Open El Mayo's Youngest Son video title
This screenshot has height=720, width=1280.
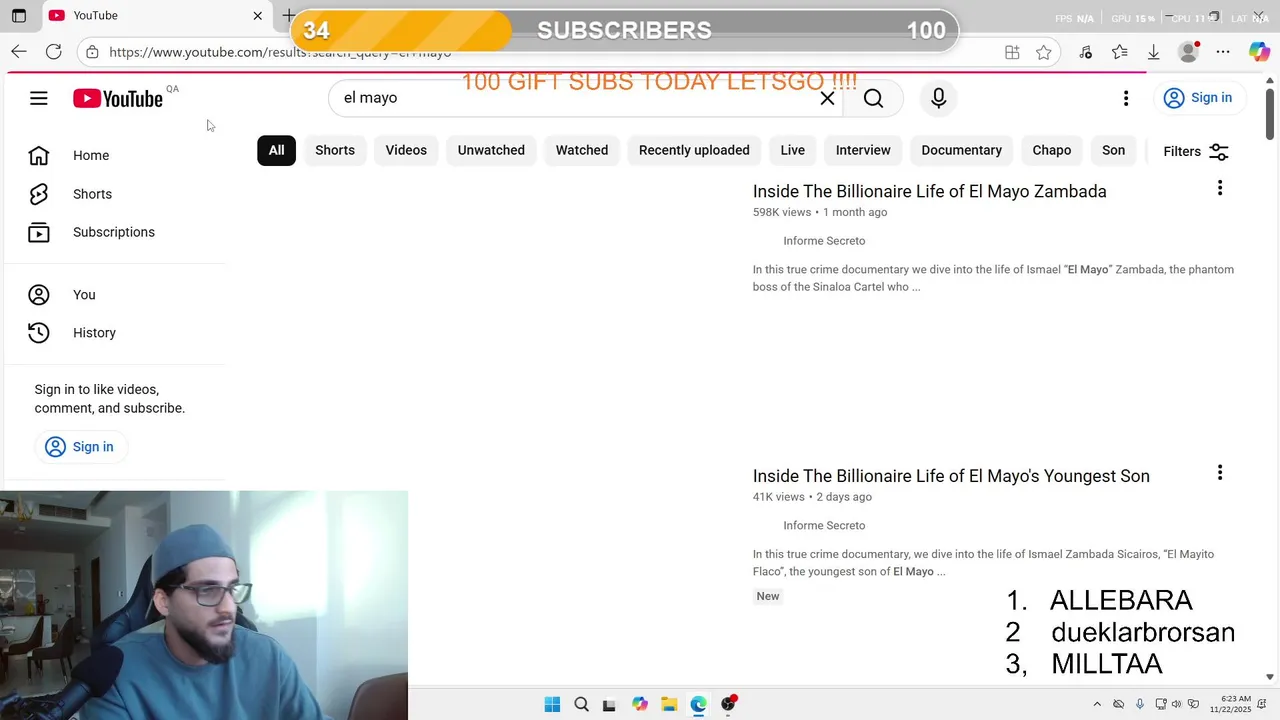point(951,476)
